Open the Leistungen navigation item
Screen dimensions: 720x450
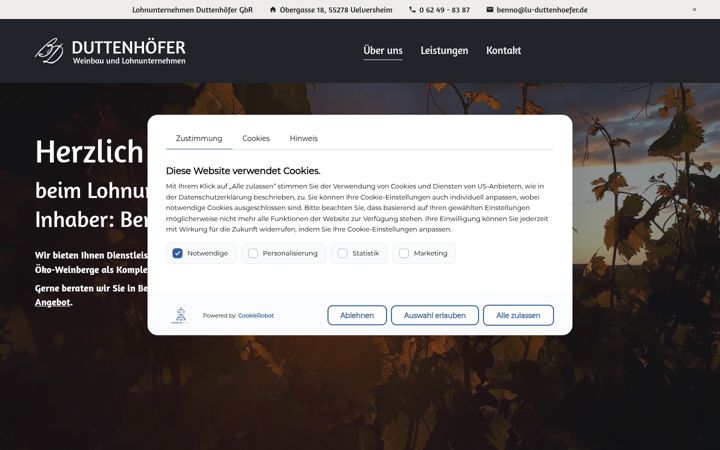point(444,51)
